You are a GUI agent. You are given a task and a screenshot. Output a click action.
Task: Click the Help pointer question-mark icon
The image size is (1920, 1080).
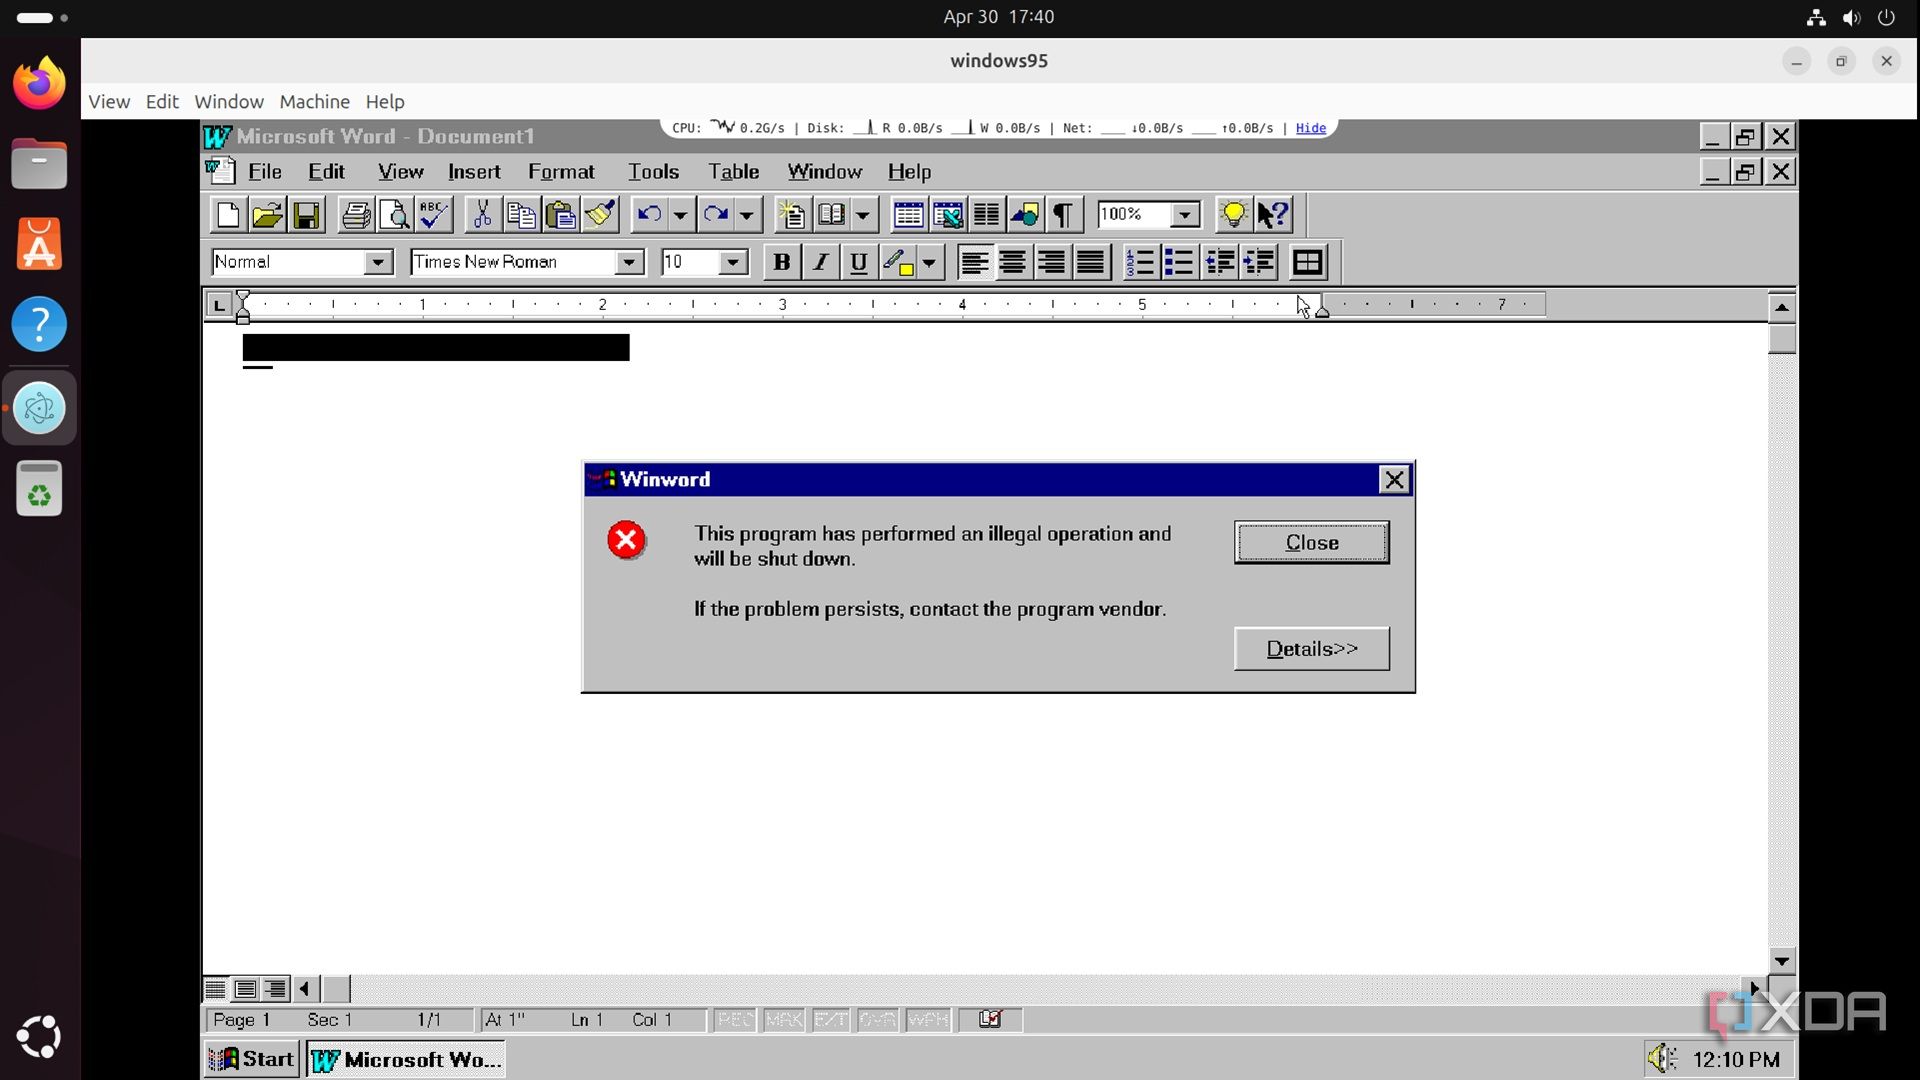[1274, 215]
